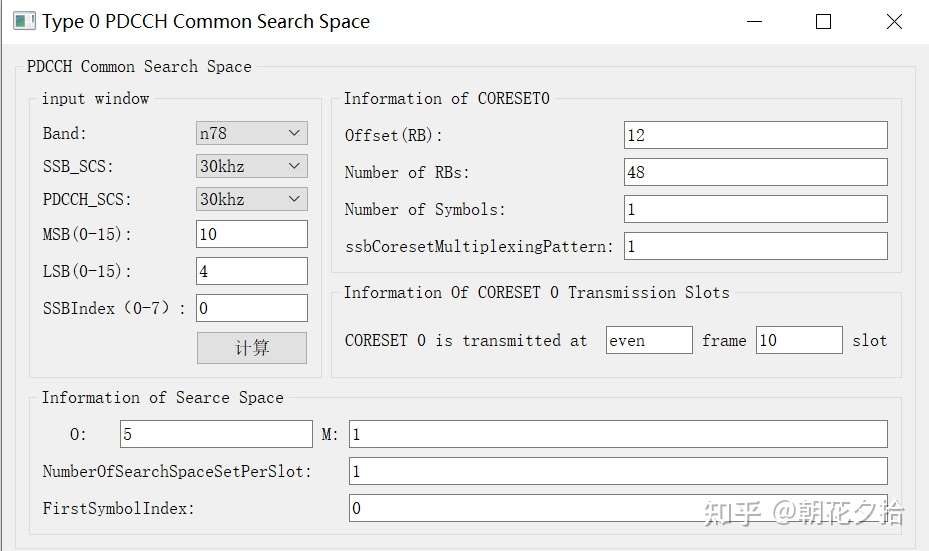The image size is (929, 551).
Task: Open the PDCCH_SCS combo box
Action: (x=251, y=199)
